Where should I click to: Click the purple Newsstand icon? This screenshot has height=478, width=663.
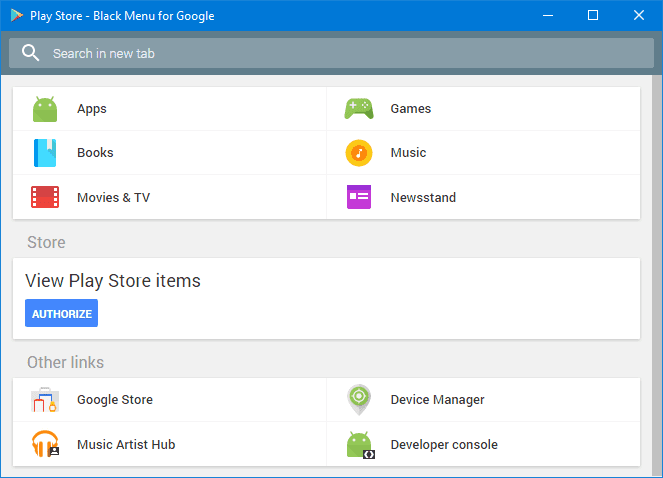[359, 197]
